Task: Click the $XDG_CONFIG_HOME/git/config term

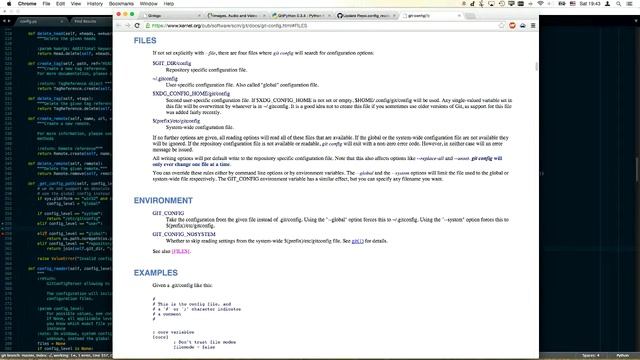Action: [x=191, y=93]
